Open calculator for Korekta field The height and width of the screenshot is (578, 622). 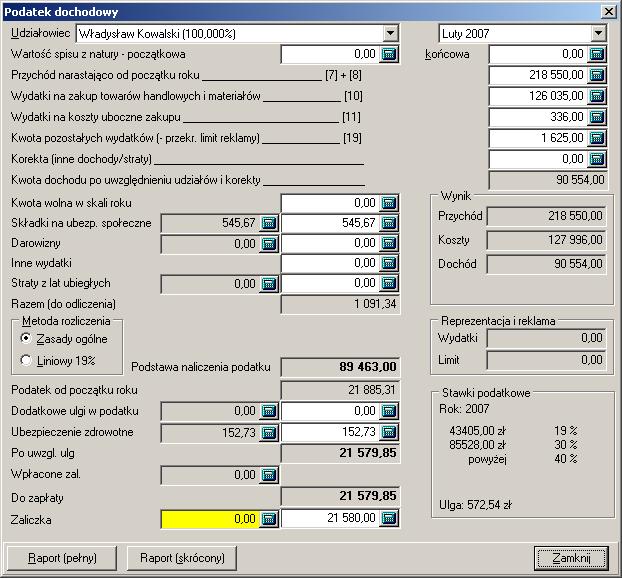pos(597,159)
